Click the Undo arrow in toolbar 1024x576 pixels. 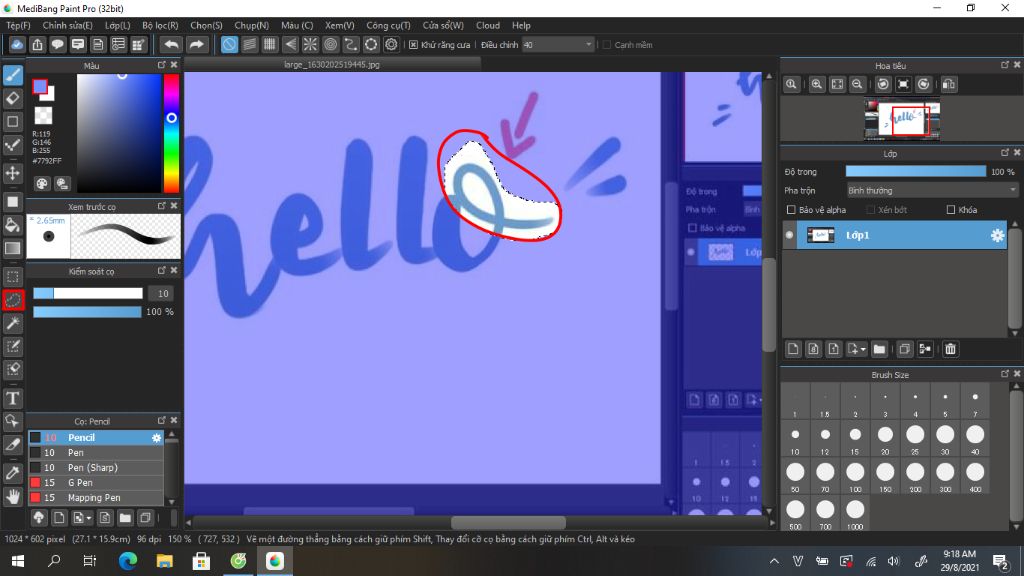click(171, 44)
